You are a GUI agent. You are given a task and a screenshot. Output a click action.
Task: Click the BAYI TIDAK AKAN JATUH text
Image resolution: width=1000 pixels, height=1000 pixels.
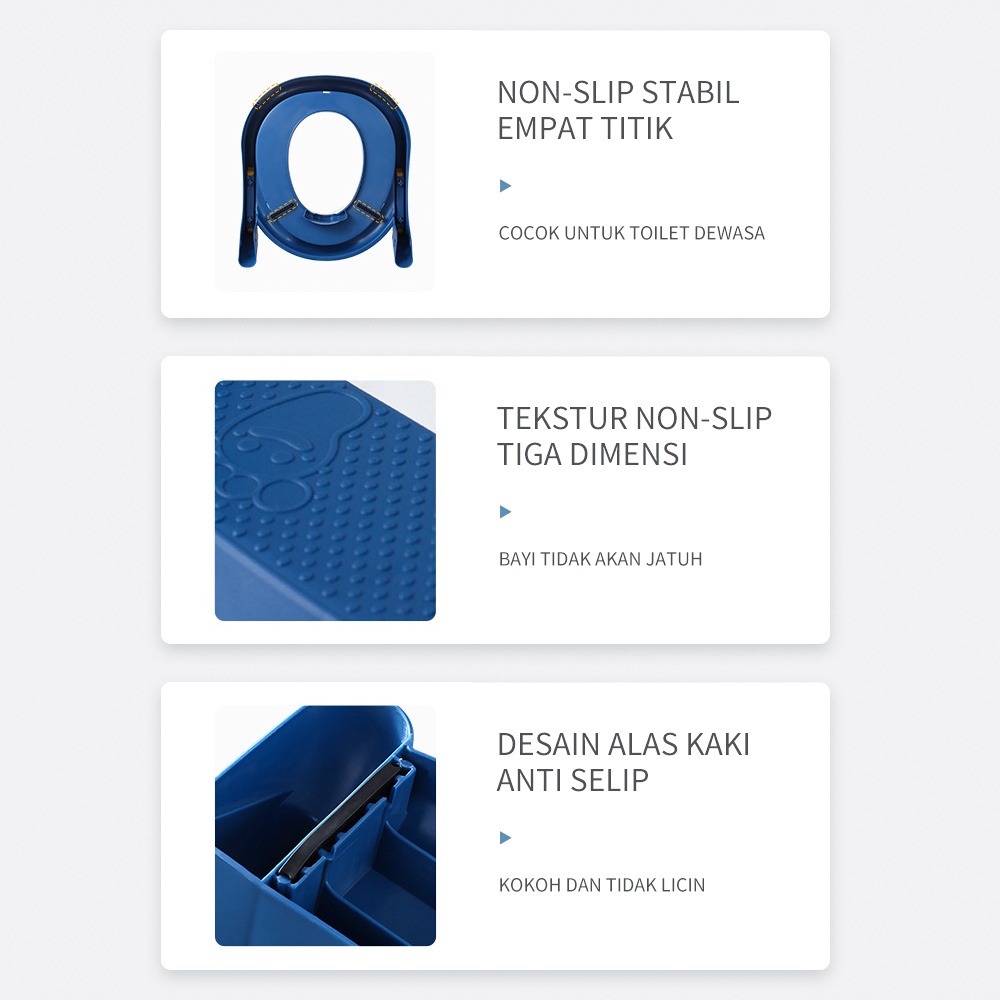tap(600, 559)
